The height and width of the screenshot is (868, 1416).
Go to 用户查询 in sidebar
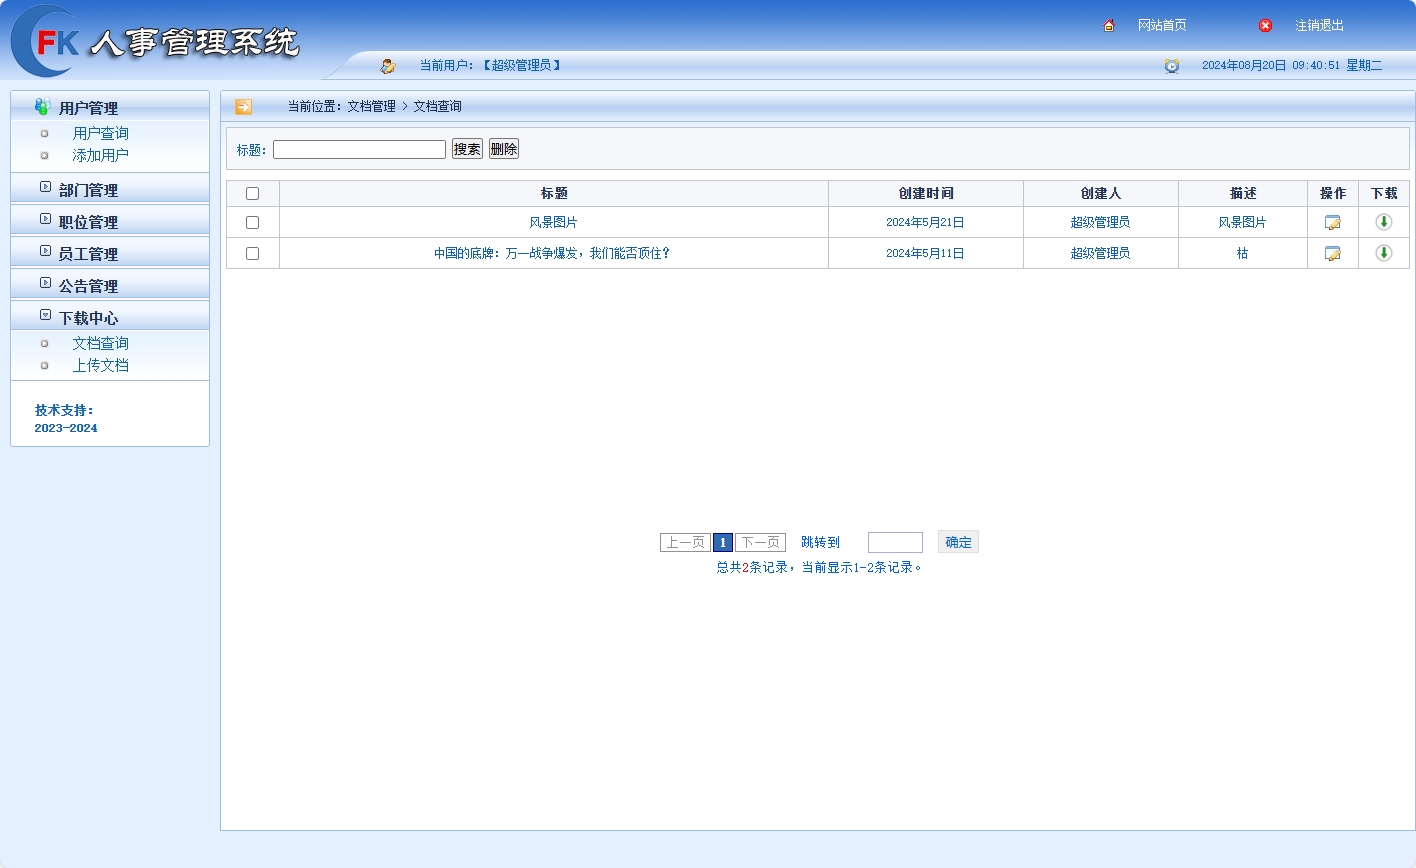click(100, 133)
